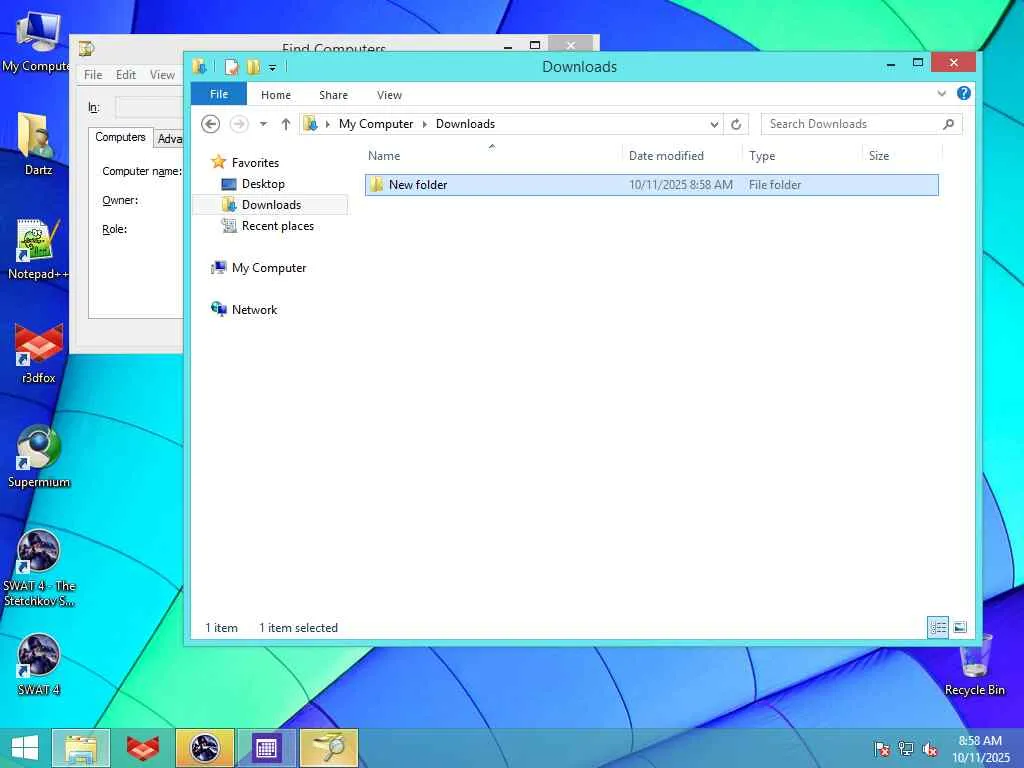The height and width of the screenshot is (768, 1024).
Task: Open the Customize Quick Access Toolbar dropdown
Action: (x=272, y=67)
